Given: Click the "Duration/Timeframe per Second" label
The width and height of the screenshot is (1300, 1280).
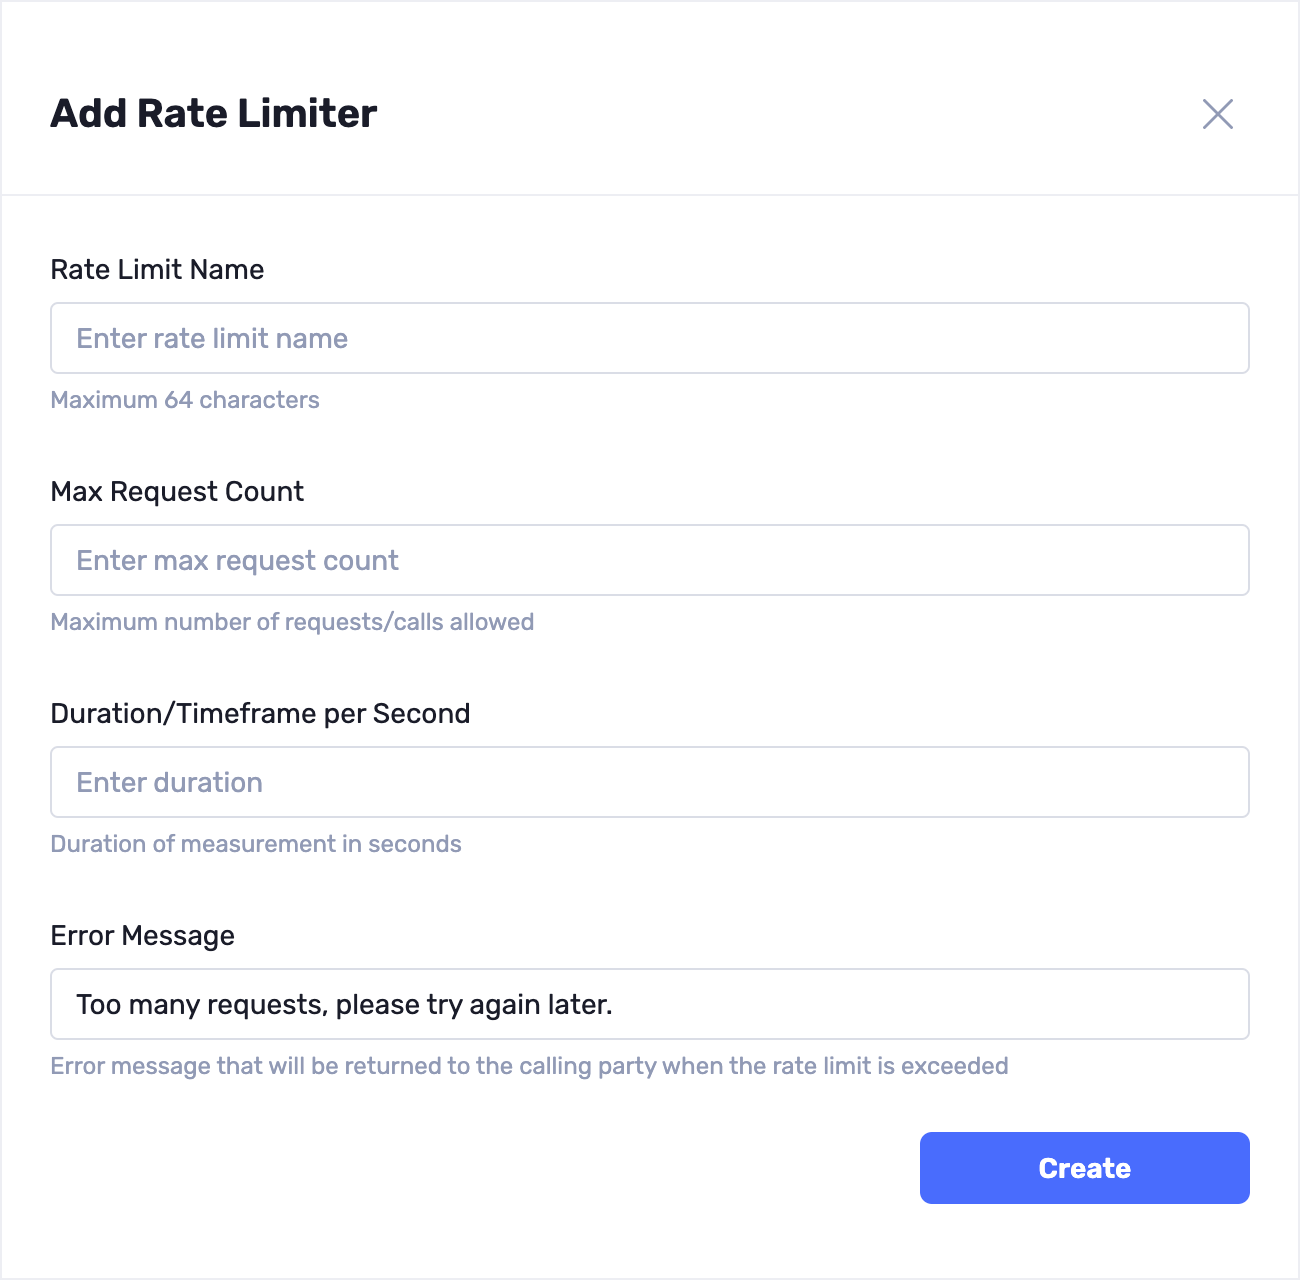Looking at the screenshot, I should point(260,714).
